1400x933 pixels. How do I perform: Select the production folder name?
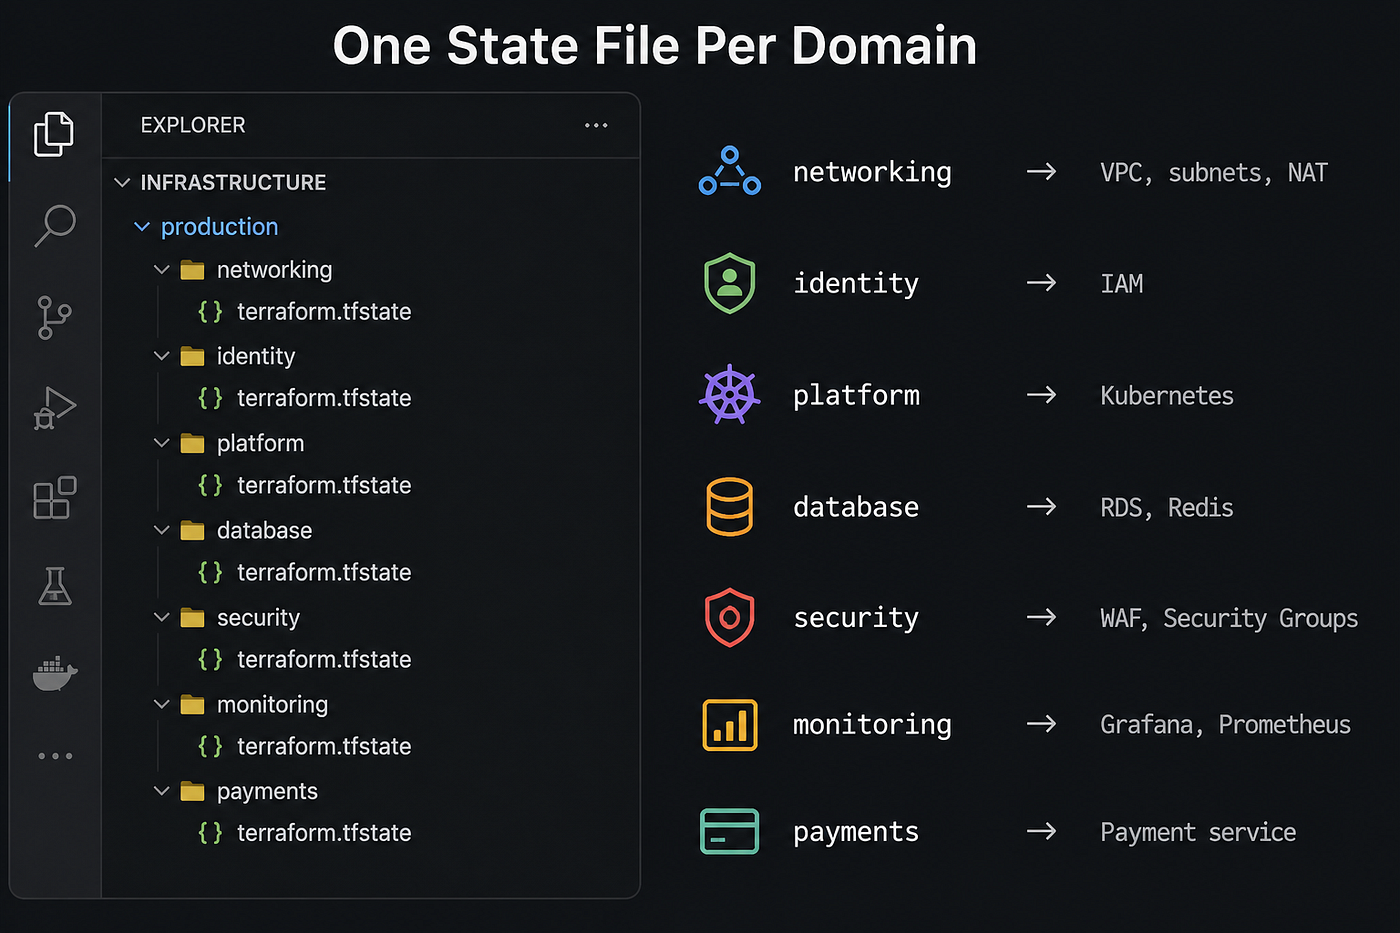click(x=219, y=227)
